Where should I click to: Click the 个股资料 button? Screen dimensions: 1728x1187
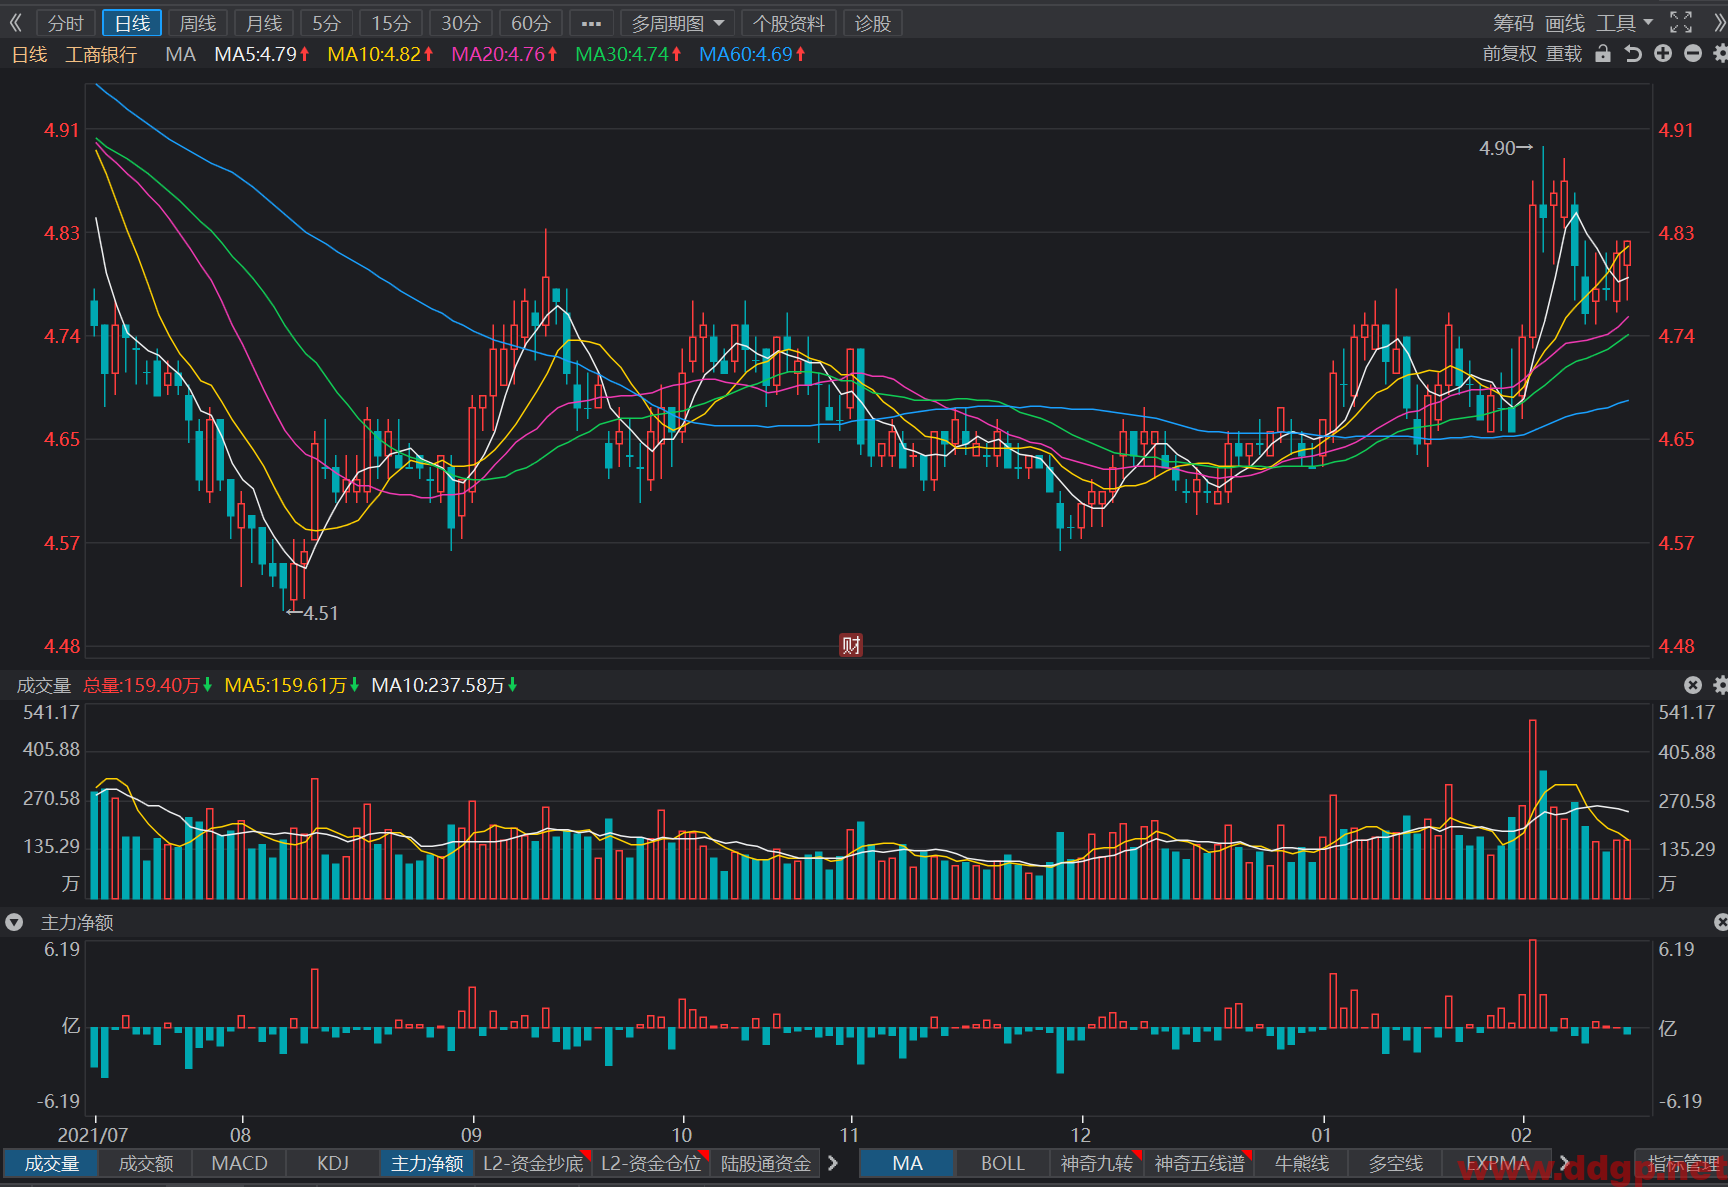tap(789, 23)
